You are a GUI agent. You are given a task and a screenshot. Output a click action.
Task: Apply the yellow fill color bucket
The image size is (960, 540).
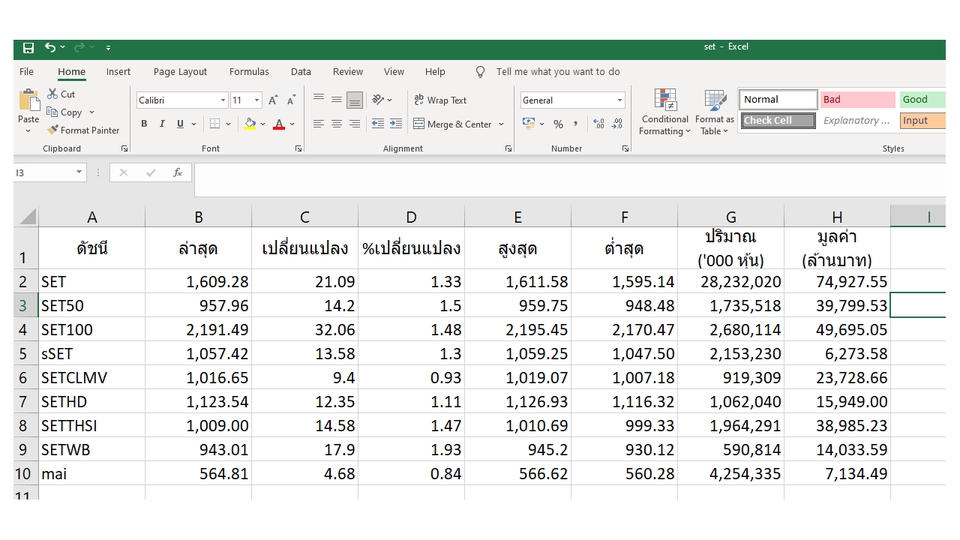250,124
